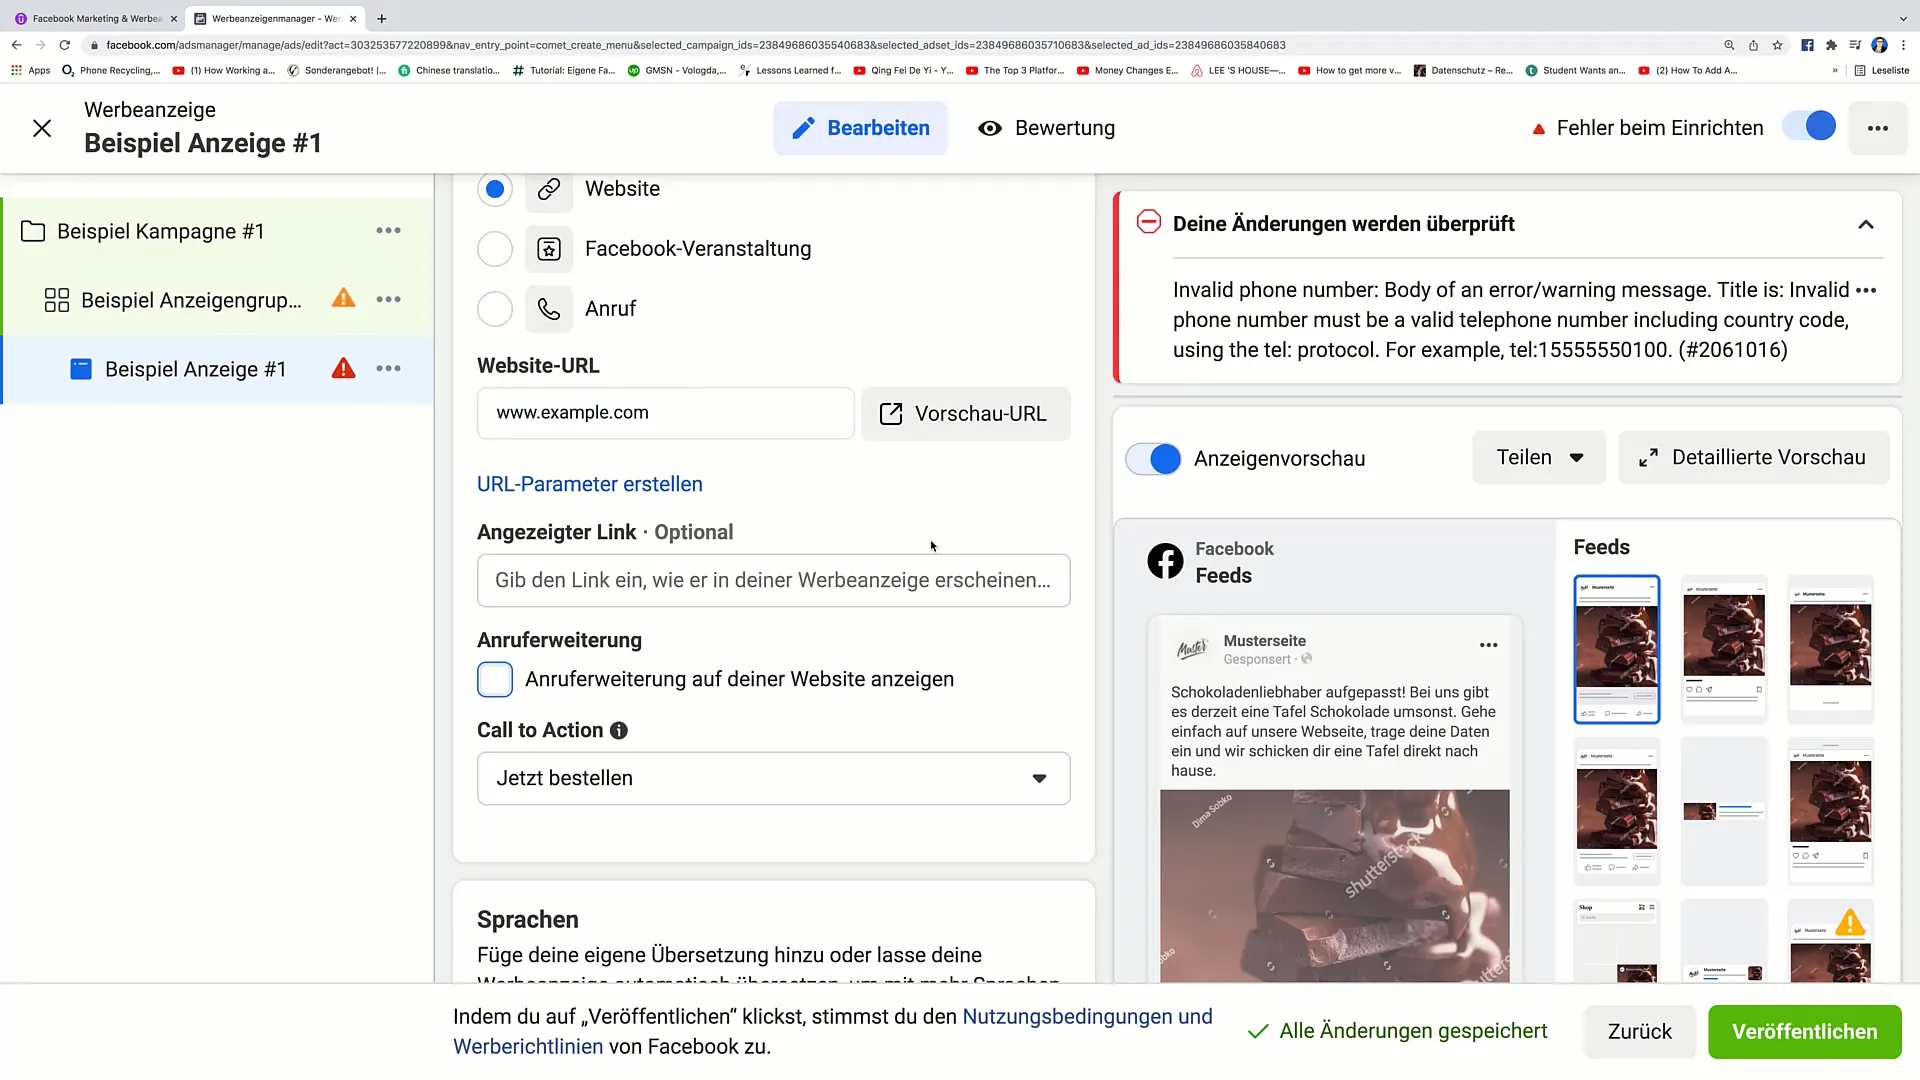Open the Detaillierte Vorschau button
The image size is (1920, 1080).
point(1754,458)
